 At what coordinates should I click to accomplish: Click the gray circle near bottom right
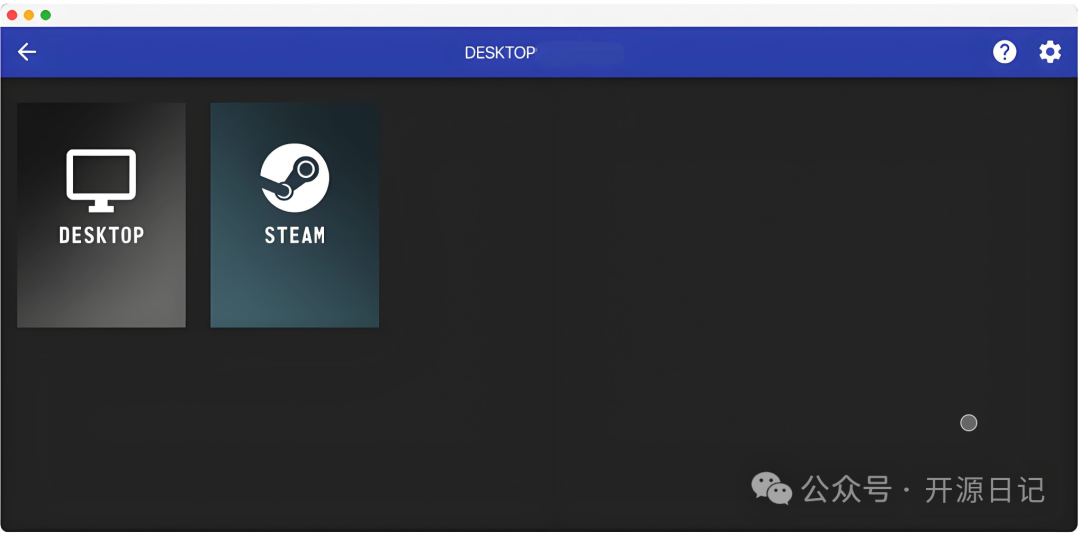click(x=968, y=423)
